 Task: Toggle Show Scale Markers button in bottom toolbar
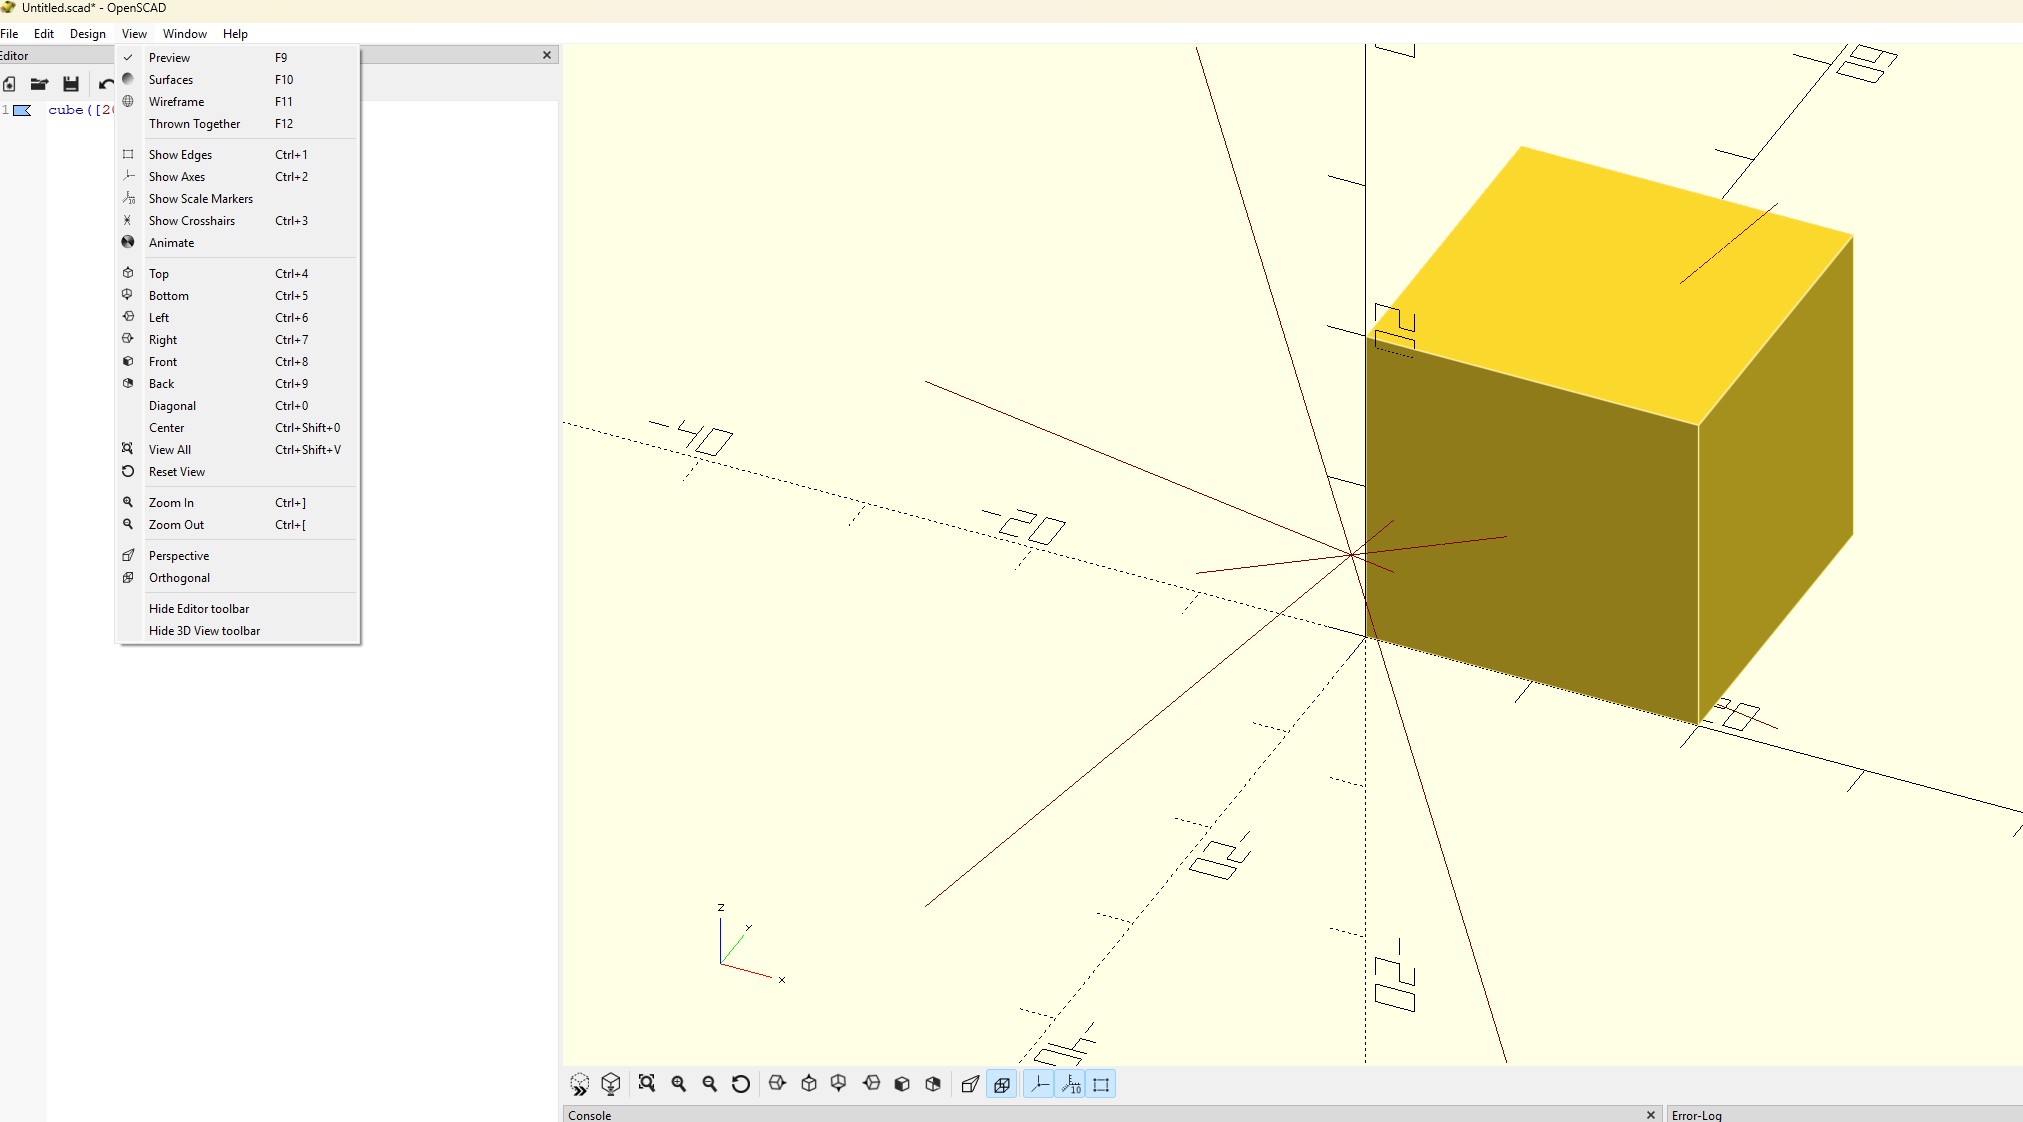[1070, 1084]
